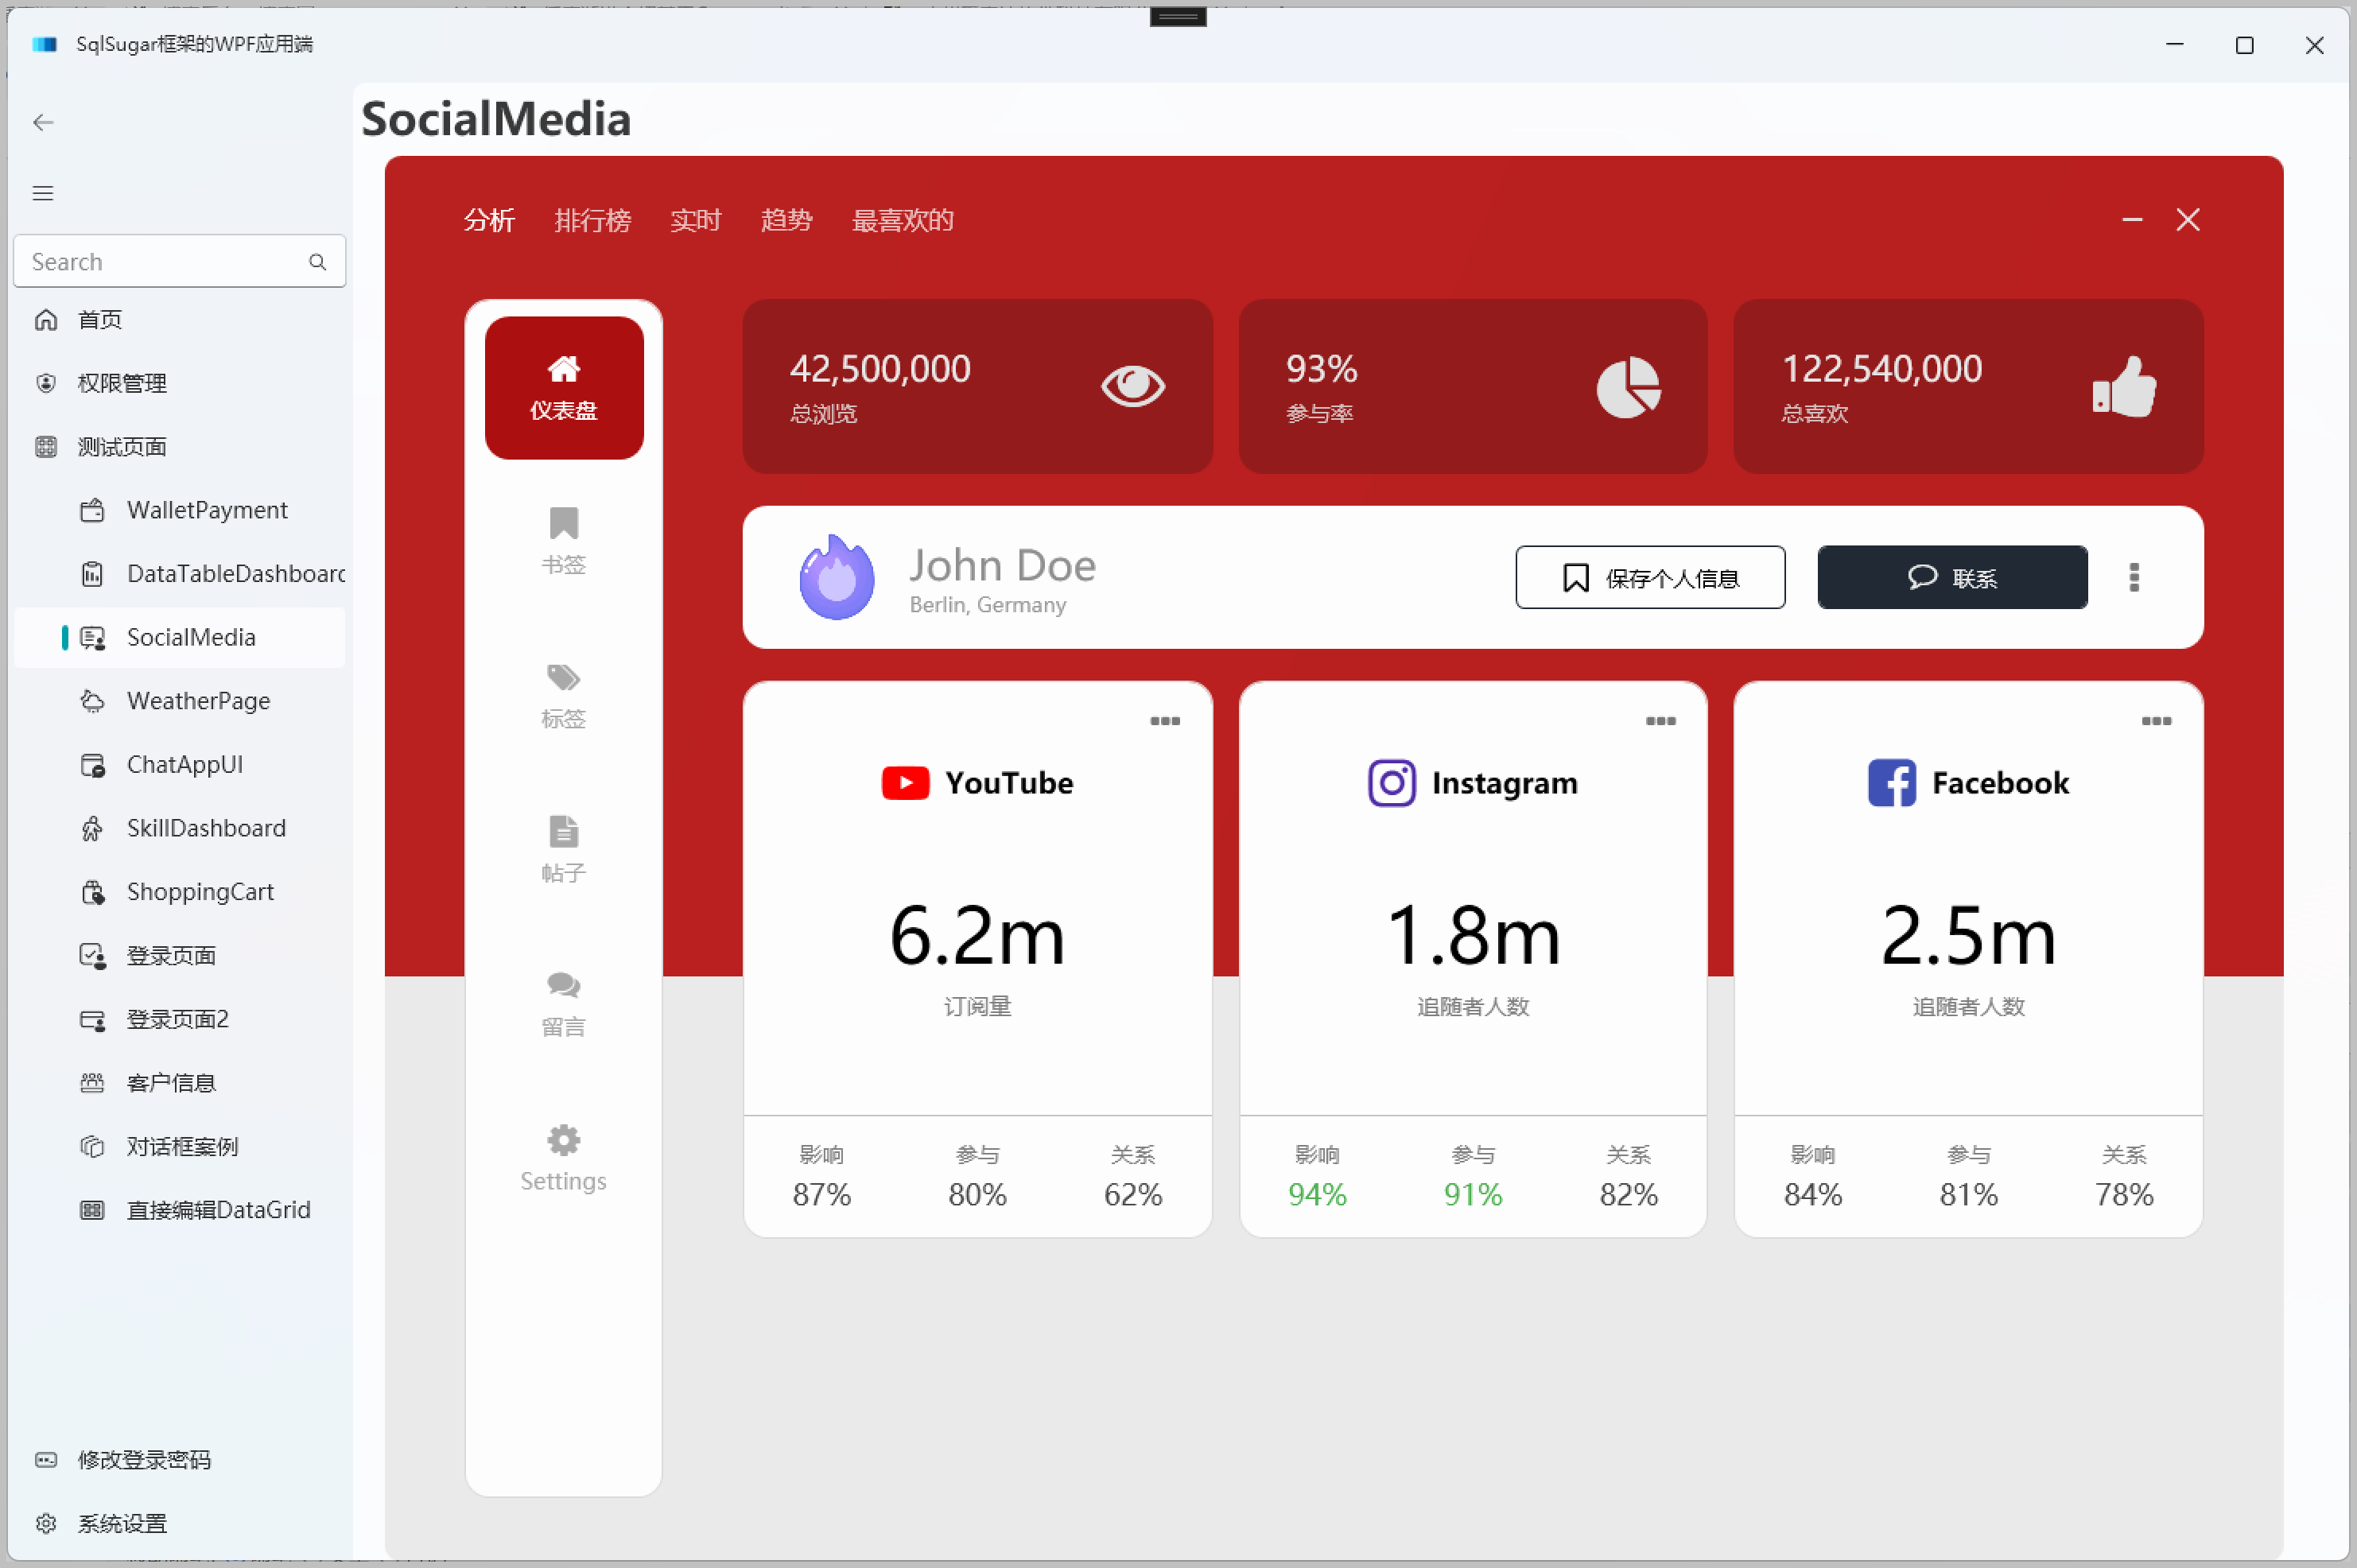Click the 联系 contact button
The width and height of the screenshot is (2357, 1568).
(1953, 577)
